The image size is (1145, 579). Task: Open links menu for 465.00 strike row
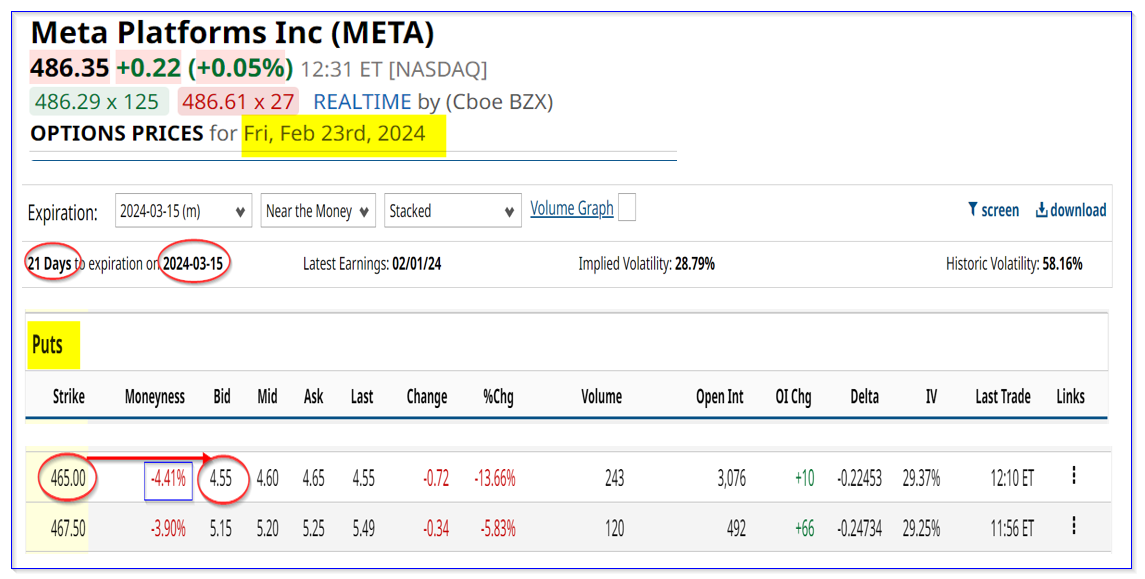tap(1073, 476)
